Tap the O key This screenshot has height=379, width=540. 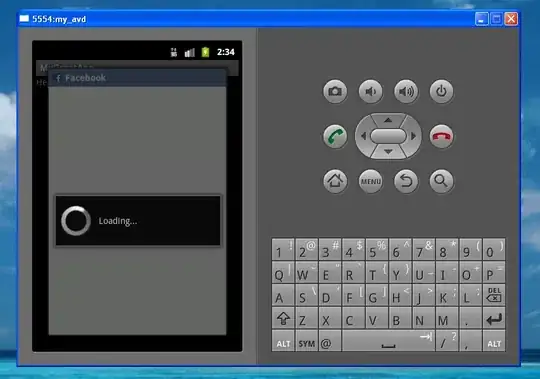click(x=470, y=272)
